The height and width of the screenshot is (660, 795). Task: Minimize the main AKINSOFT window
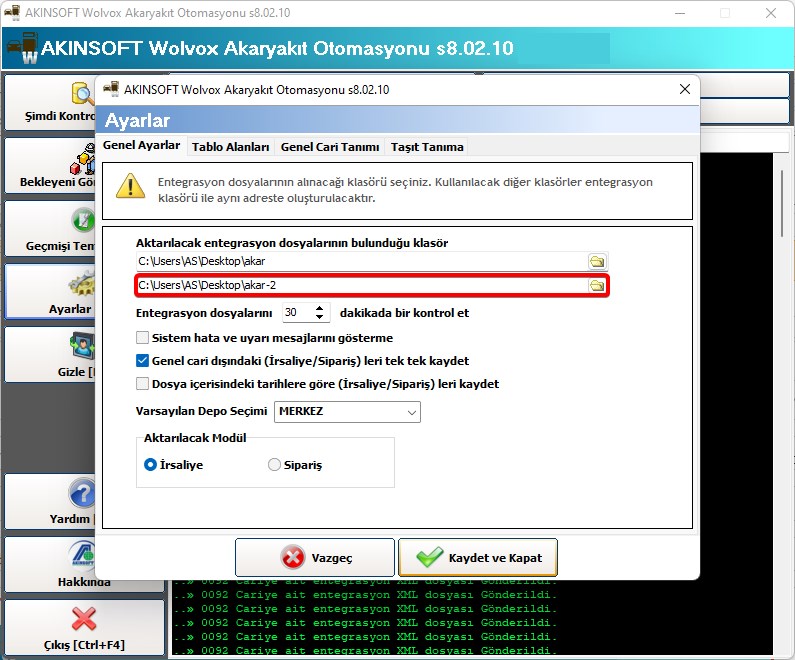(680, 13)
